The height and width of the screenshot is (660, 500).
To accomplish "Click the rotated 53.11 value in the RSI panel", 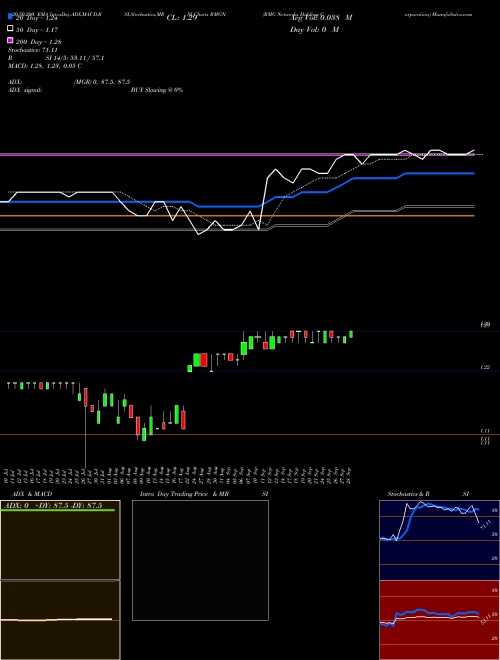I will pyautogui.click(x=487, y=619).
